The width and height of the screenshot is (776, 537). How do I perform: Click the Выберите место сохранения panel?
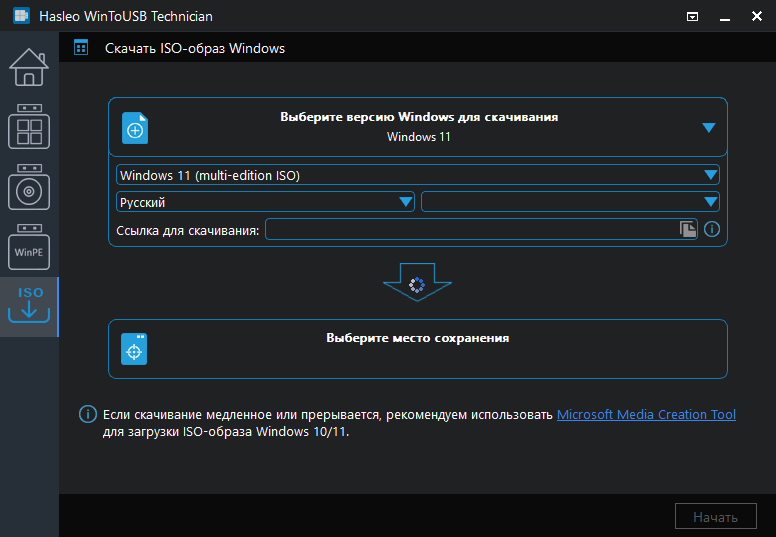point(418,349)
